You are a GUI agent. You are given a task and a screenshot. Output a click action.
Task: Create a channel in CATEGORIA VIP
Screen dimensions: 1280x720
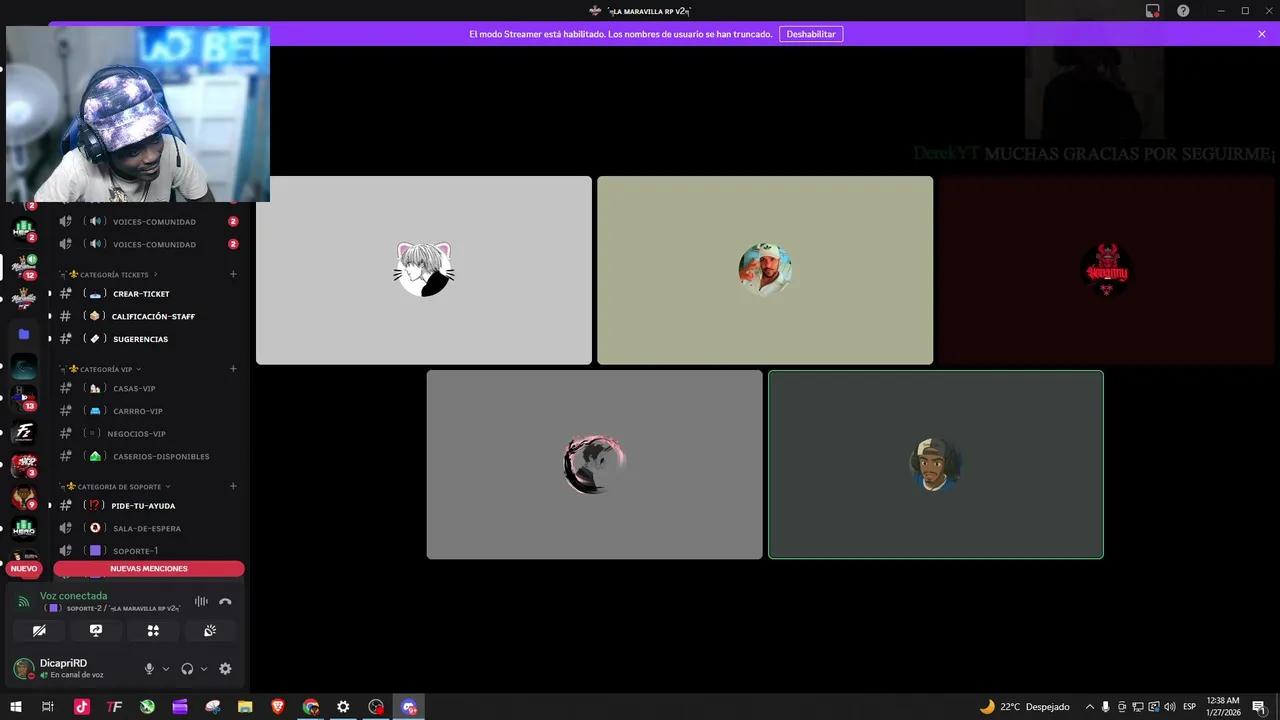233,368
